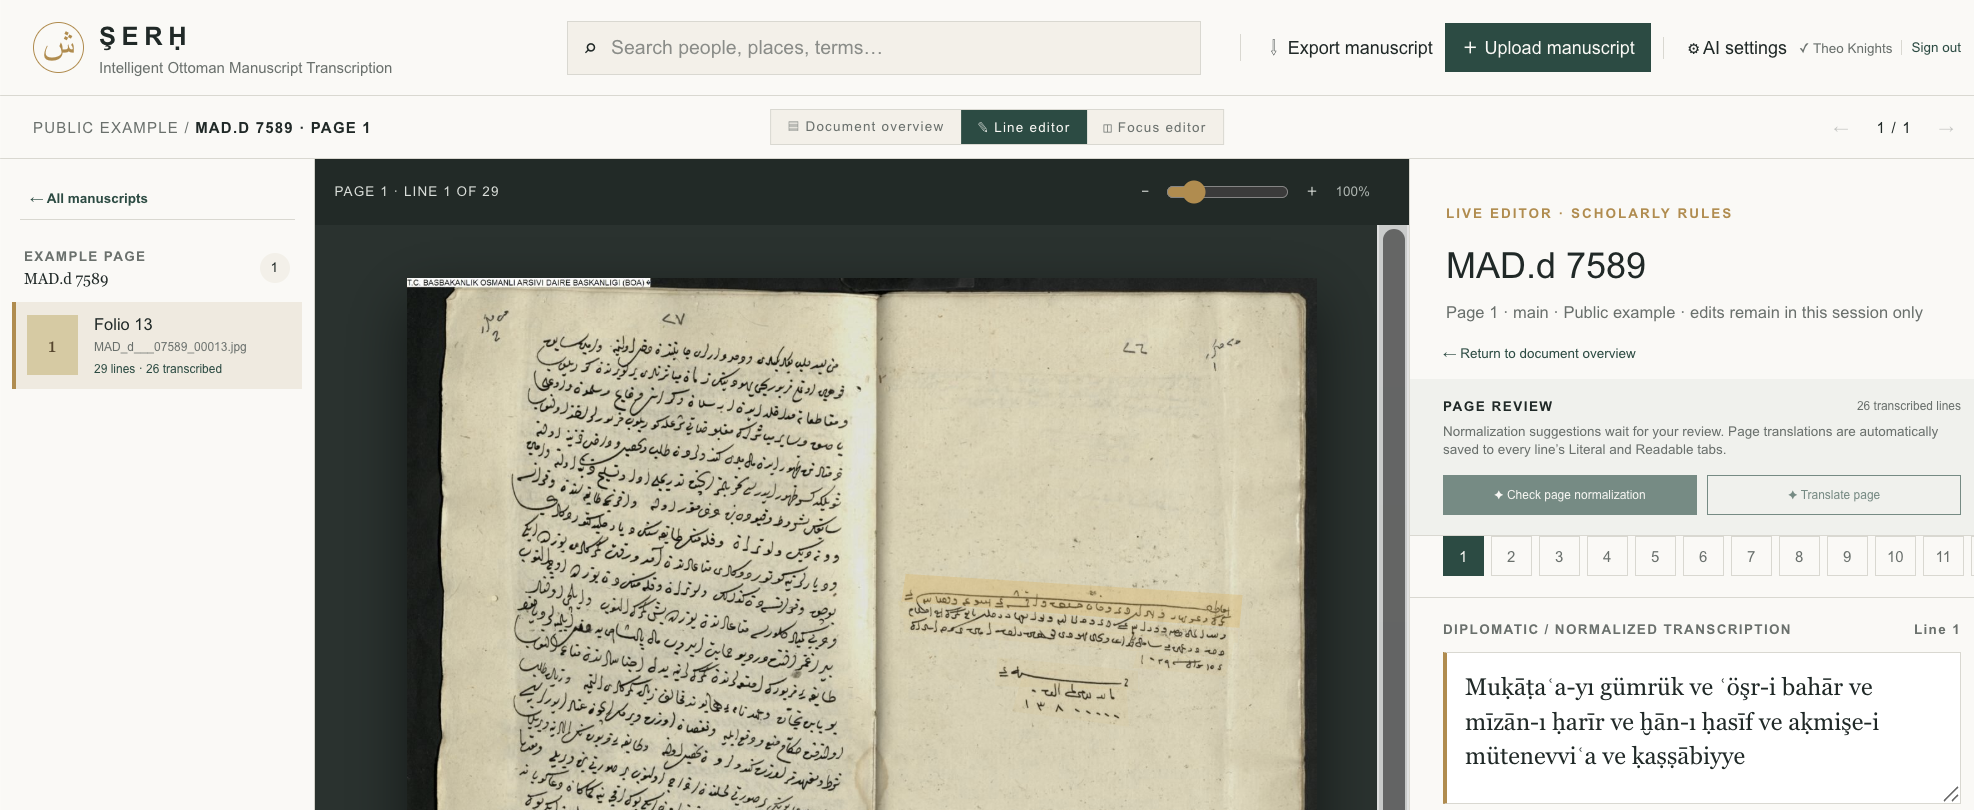Jump to line 7
The width and height of the screenshot is (1974, 810).
coord(1751,556)
